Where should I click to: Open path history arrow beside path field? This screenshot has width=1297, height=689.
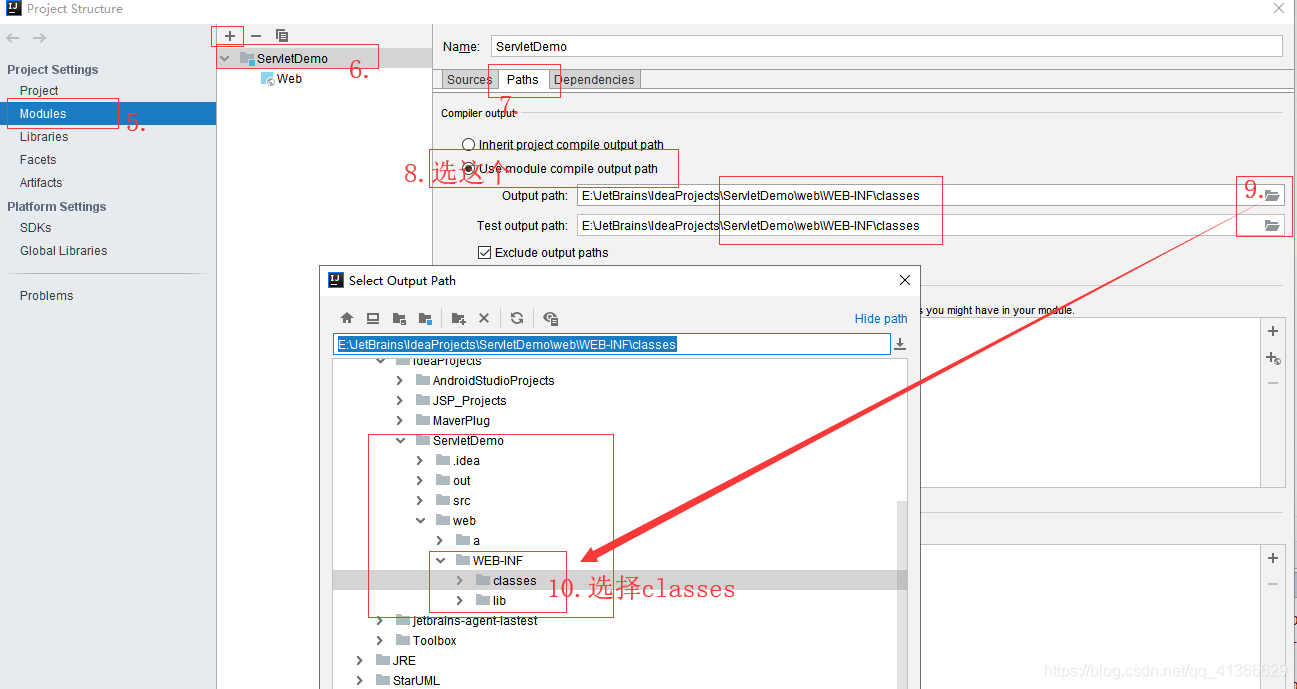pyautogui.click(x=900, y=344)
